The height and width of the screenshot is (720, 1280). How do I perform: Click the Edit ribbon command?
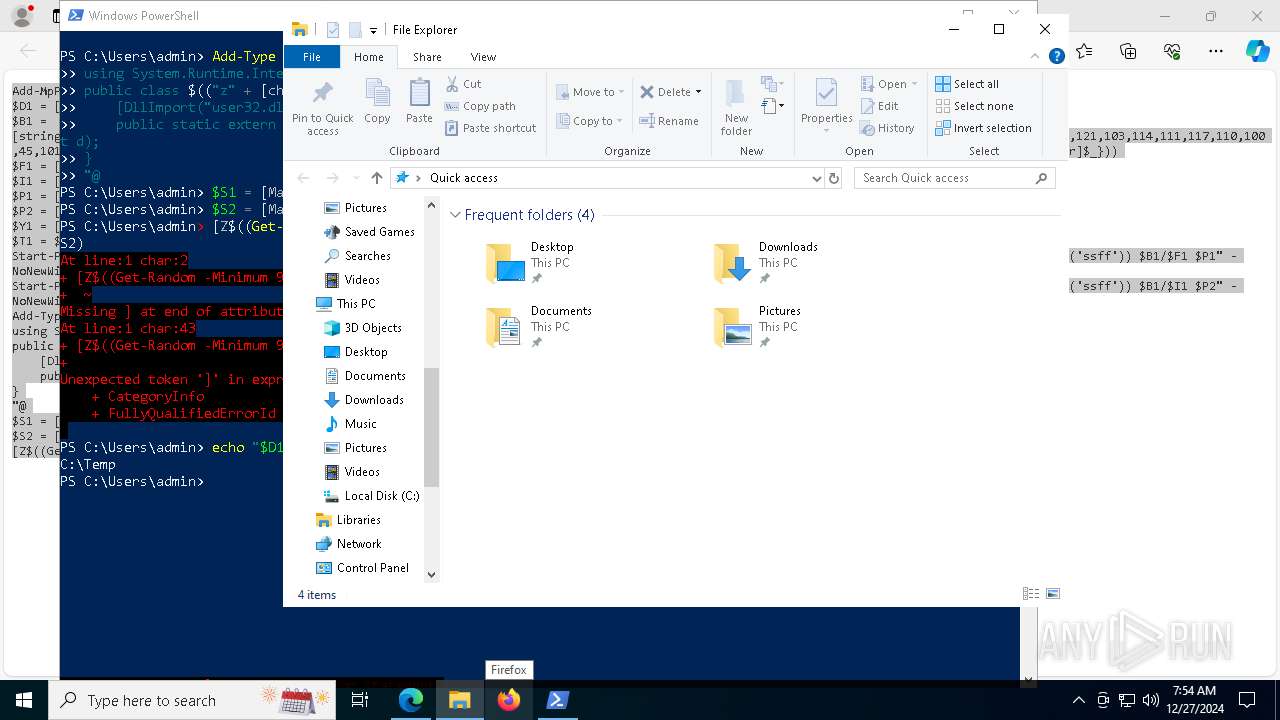pyautogui.click(x=879, y=106)
